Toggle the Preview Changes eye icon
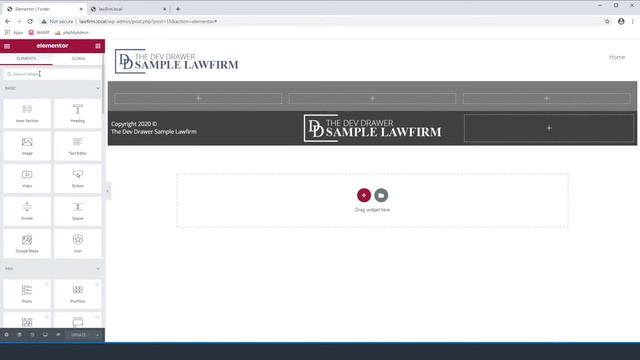This screenshot has height=360, width=640. pyautogui.click(x=58, y=335)
